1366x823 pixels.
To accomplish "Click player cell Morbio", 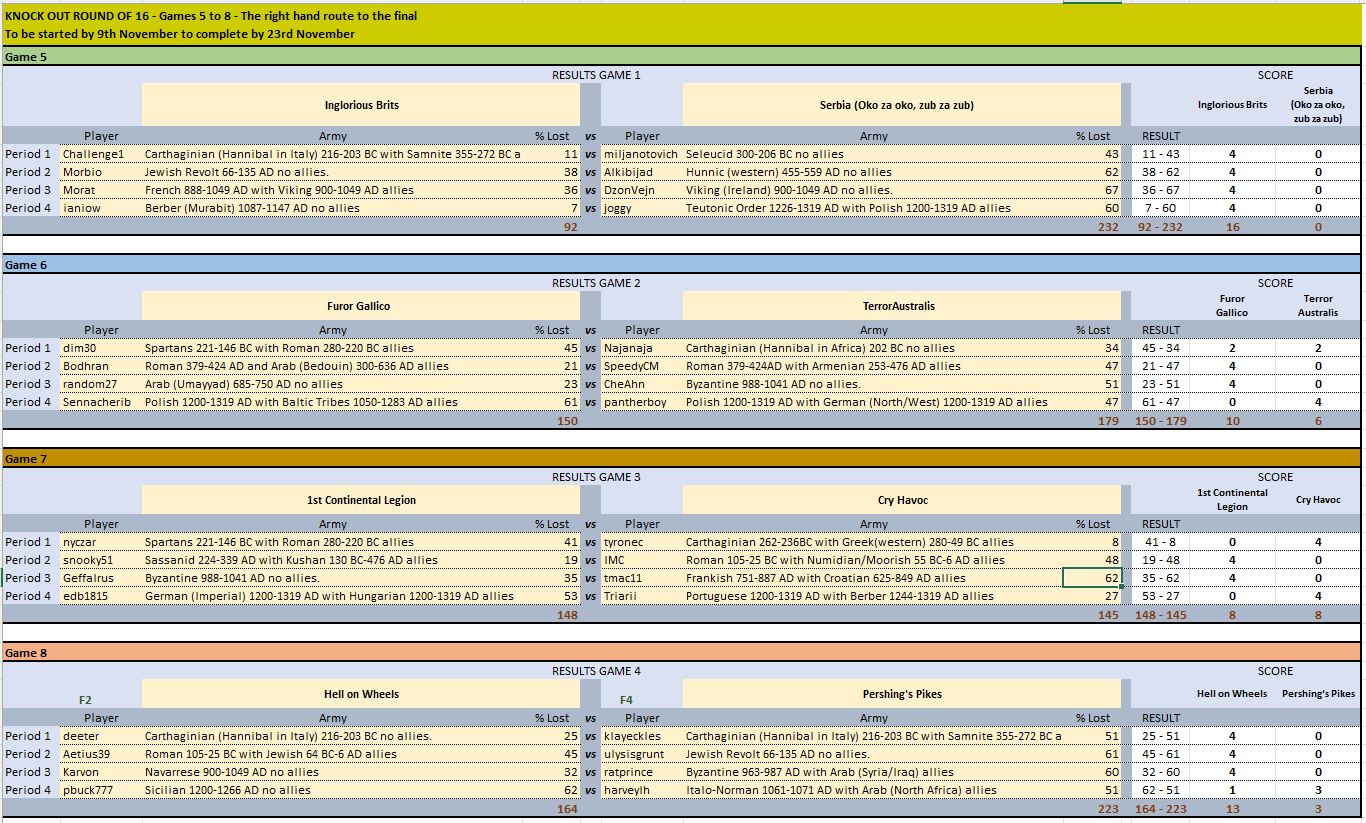I will coord(101,172).
